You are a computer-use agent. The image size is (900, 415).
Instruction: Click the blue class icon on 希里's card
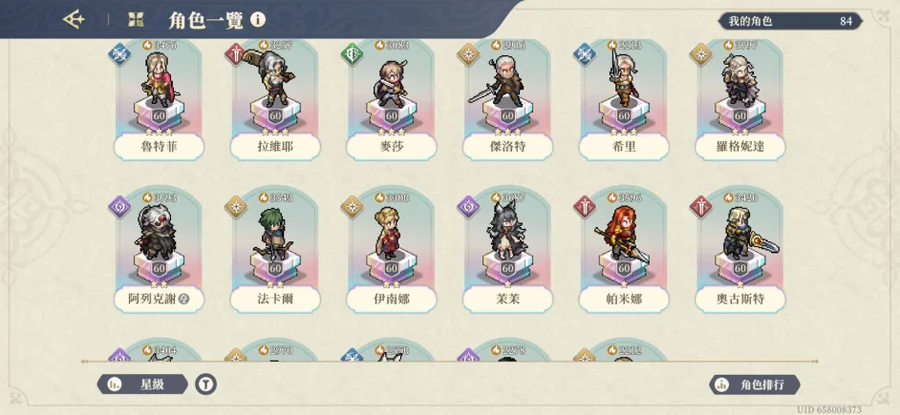coord(584,55)
